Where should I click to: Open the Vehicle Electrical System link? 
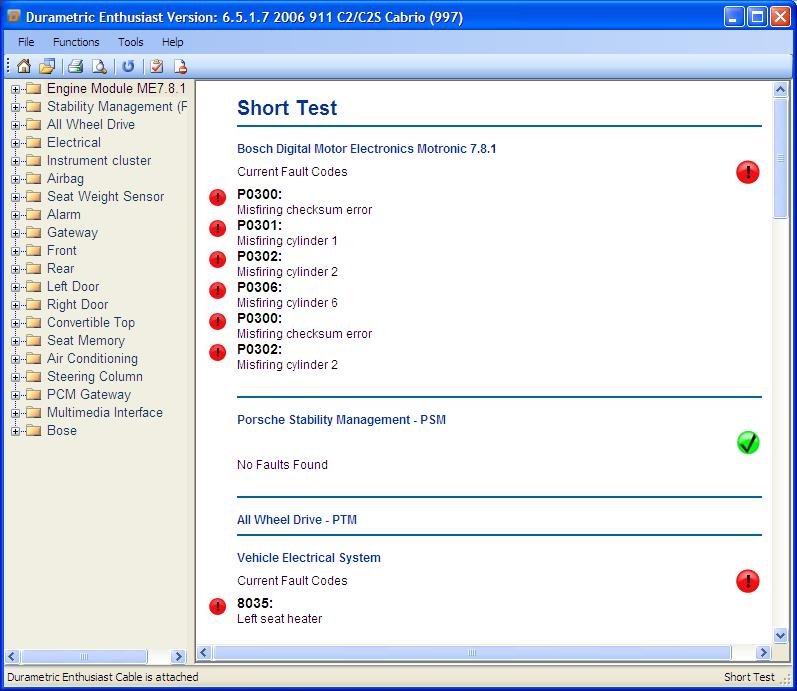pos(309,558)
